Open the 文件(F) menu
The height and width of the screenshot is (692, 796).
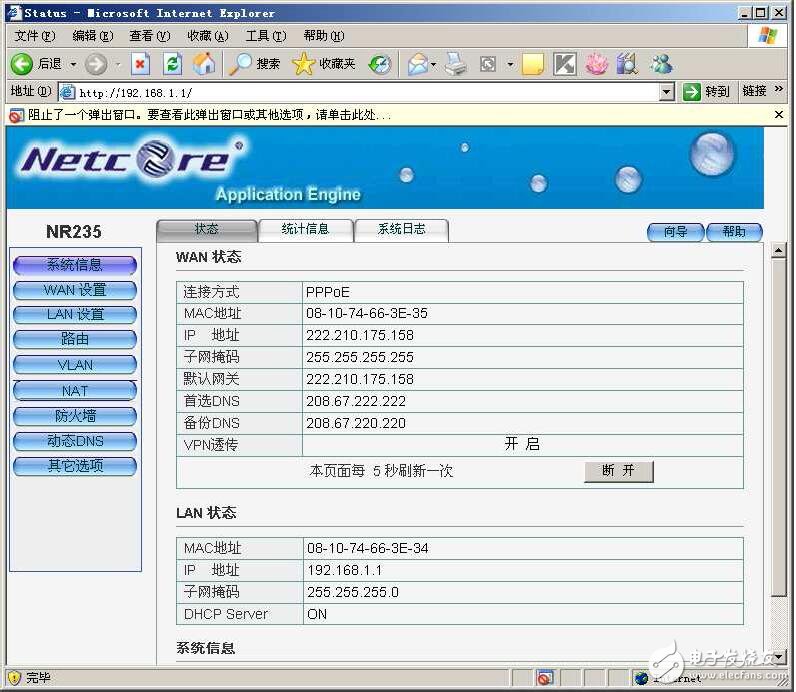click(35, 36)
